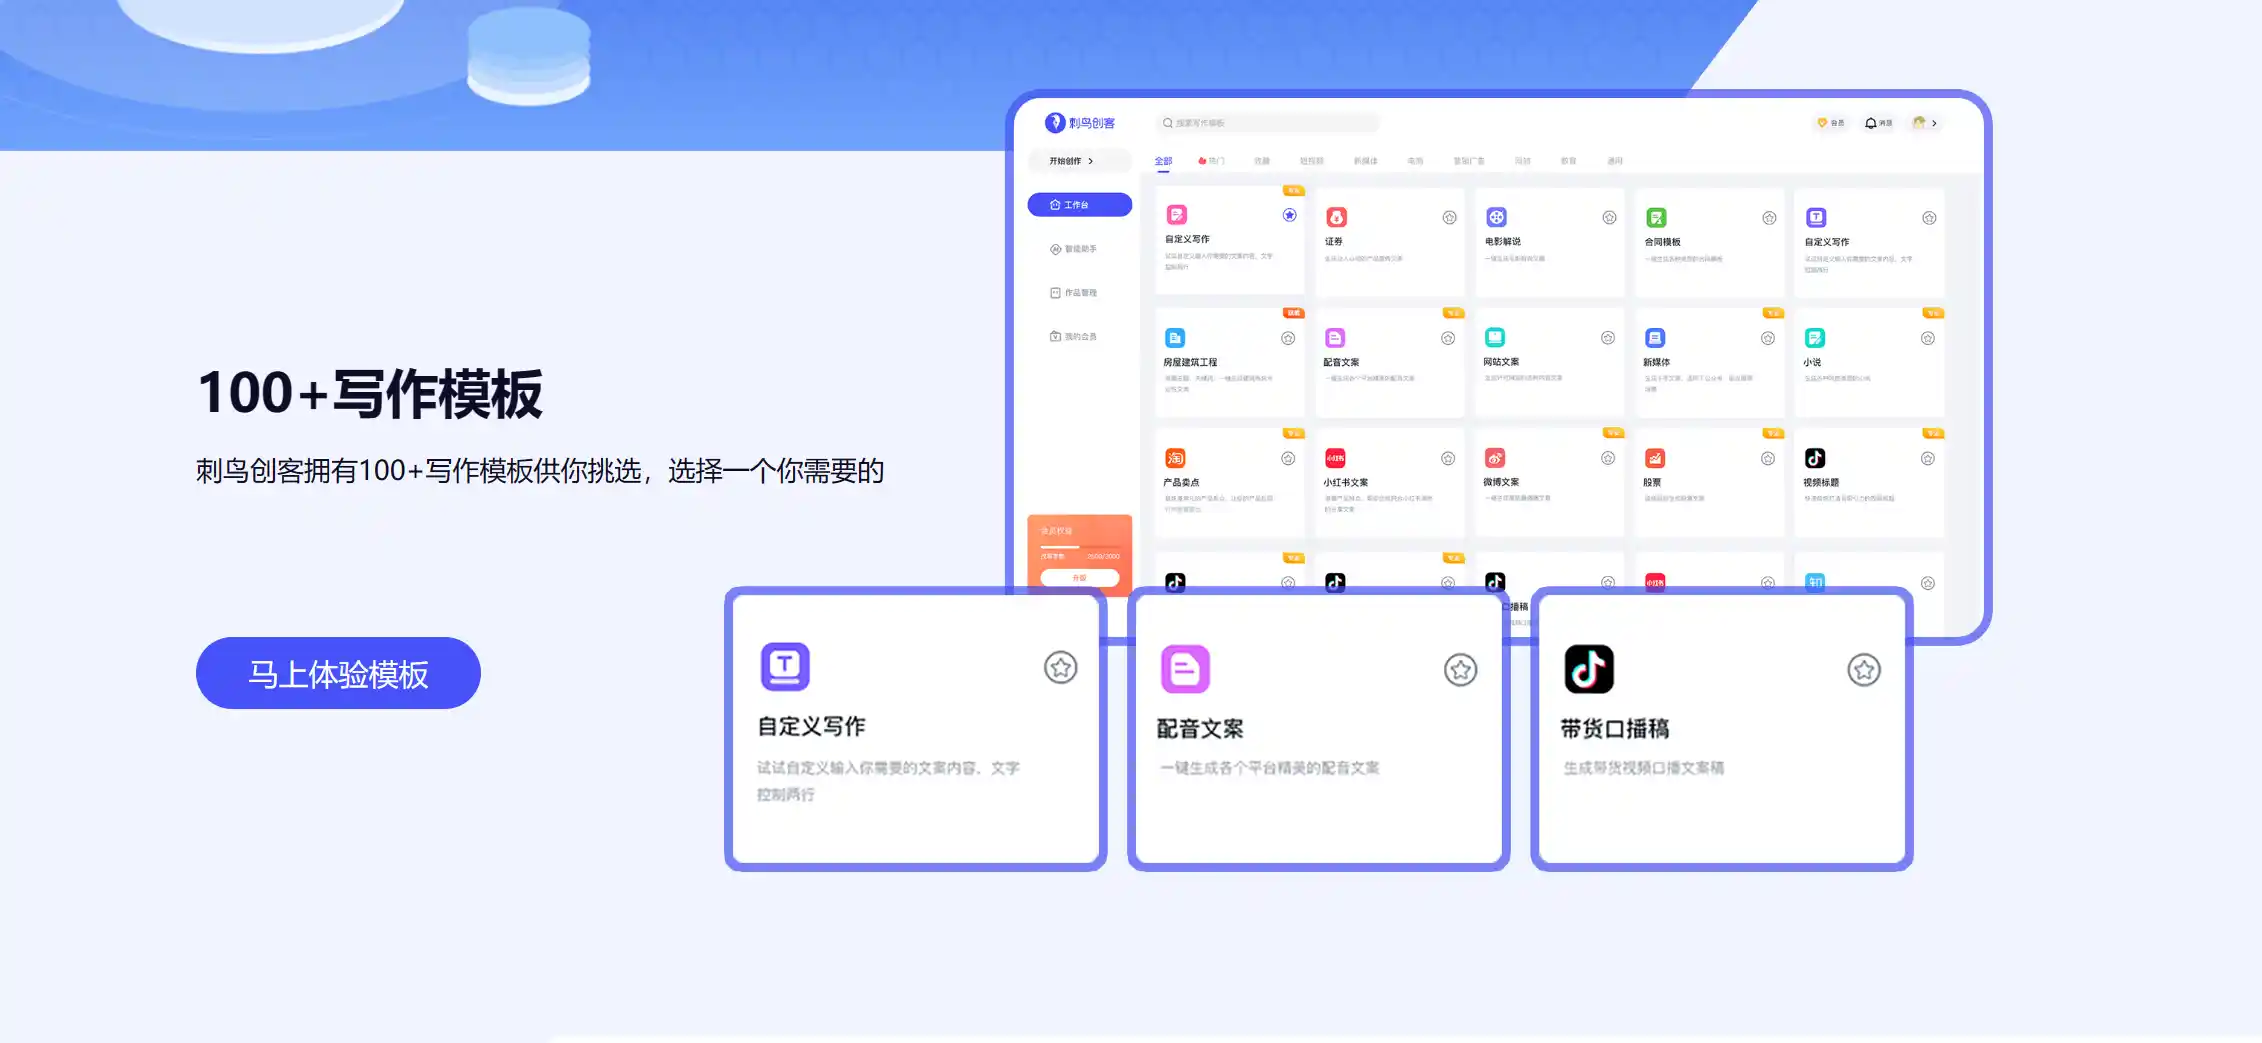This screenshot has height=1043, width=2262.
Task: Favorite the 证券 template star
Action: (x=1449, y=218)
